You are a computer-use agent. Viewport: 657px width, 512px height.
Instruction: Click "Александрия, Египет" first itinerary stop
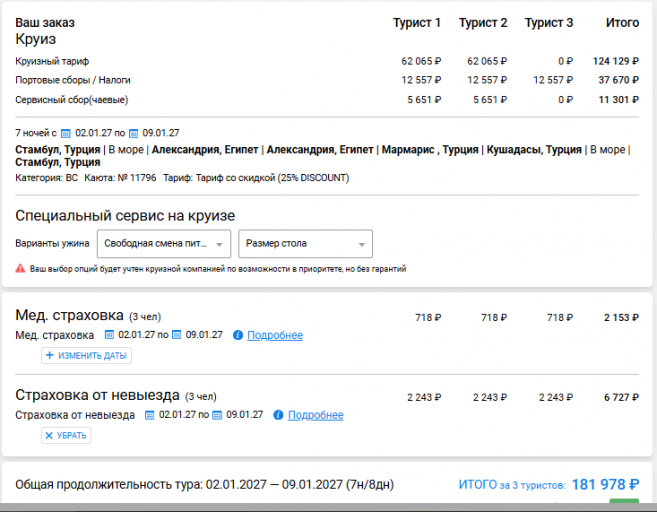[205, 150]
